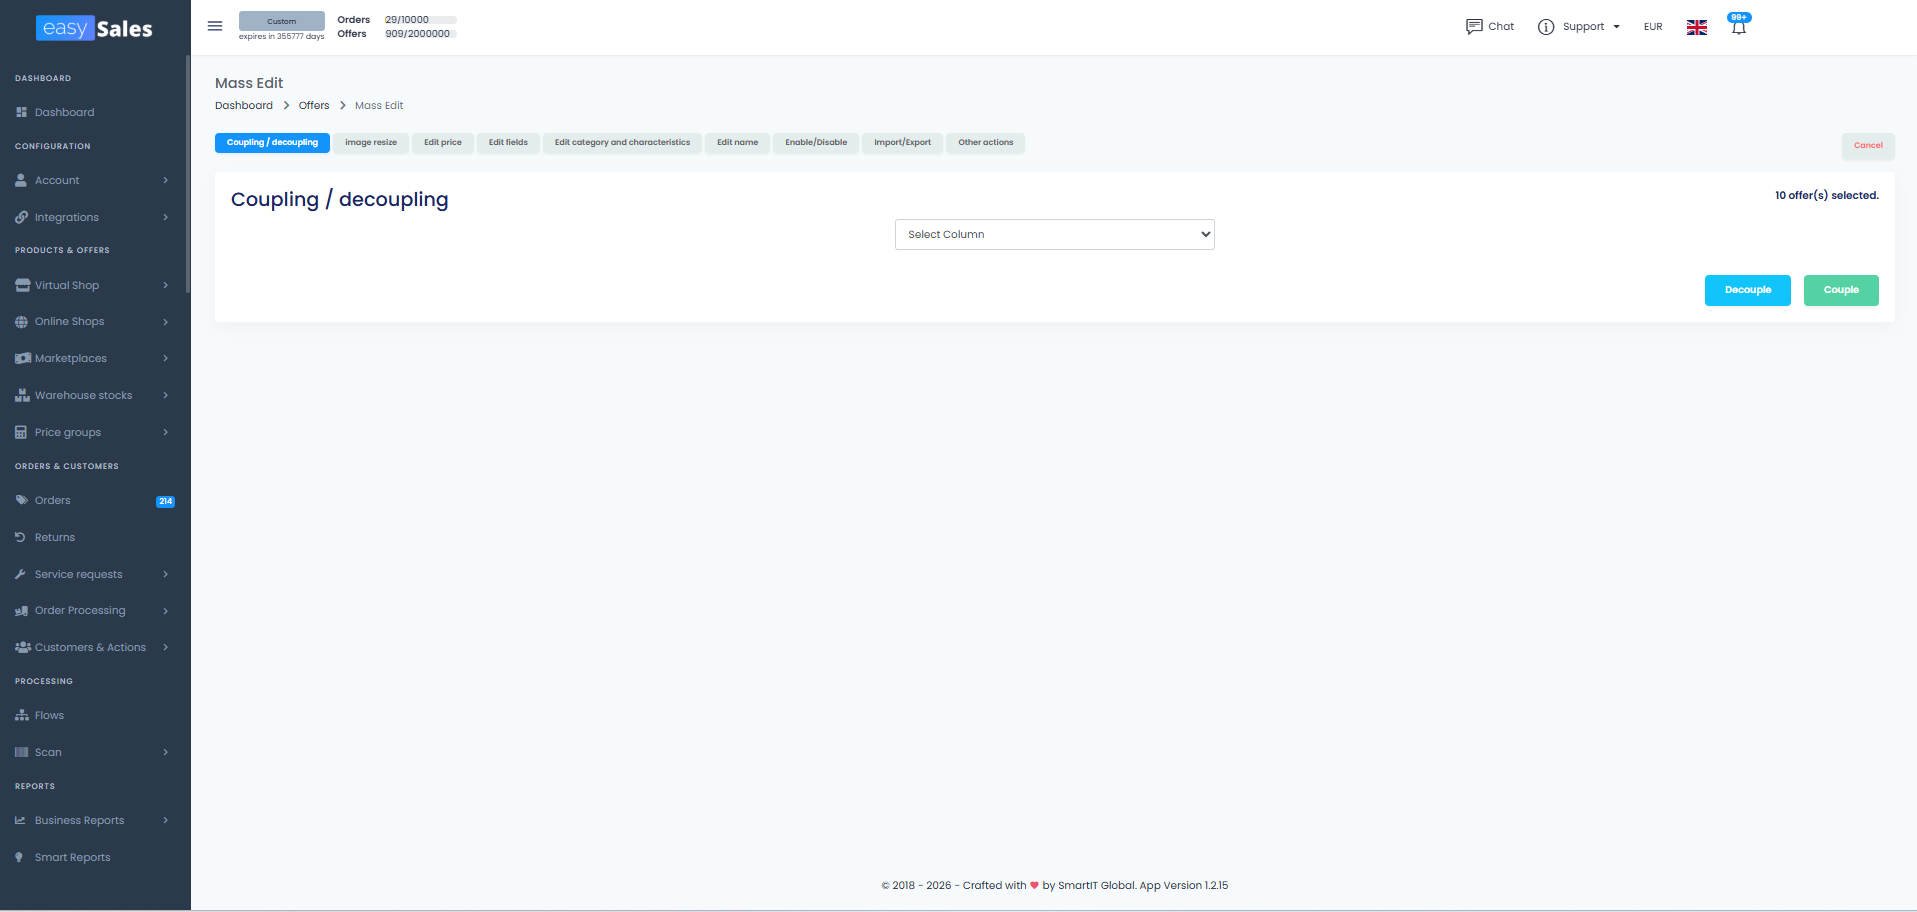Open the notifications bell

pos(1739,28)
